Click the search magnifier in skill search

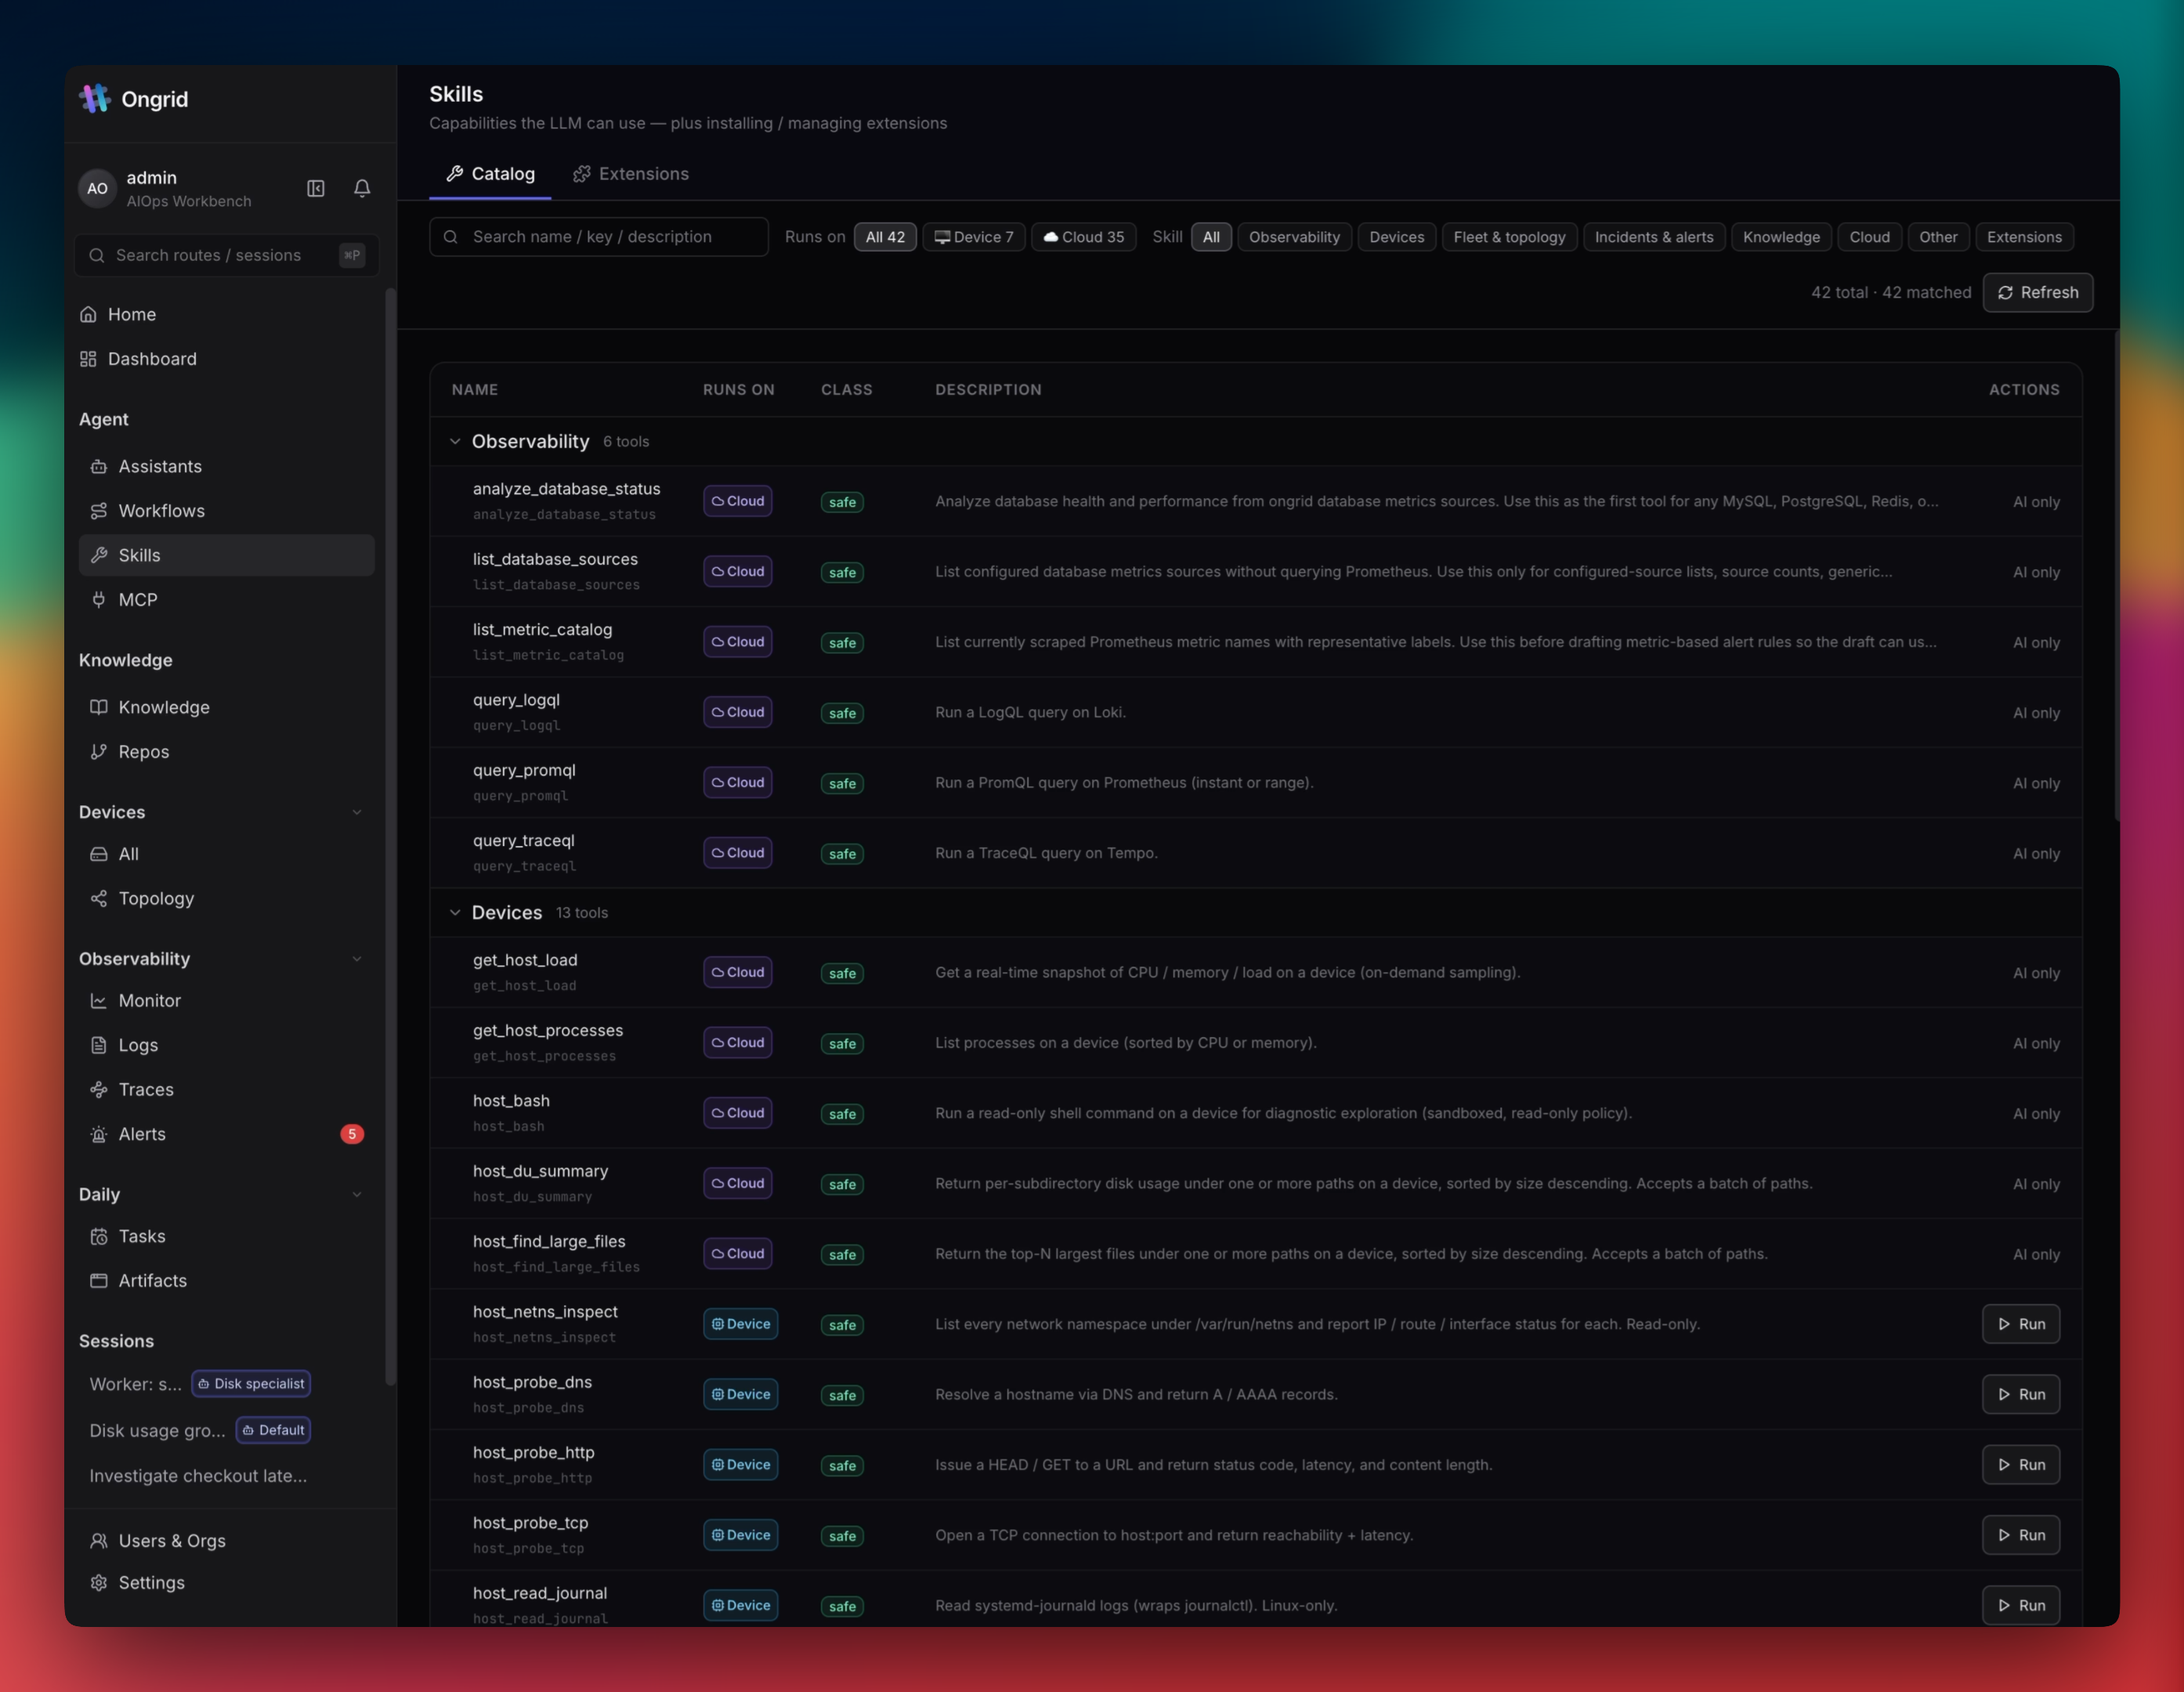pyautogui.click(x=451, y=237)
